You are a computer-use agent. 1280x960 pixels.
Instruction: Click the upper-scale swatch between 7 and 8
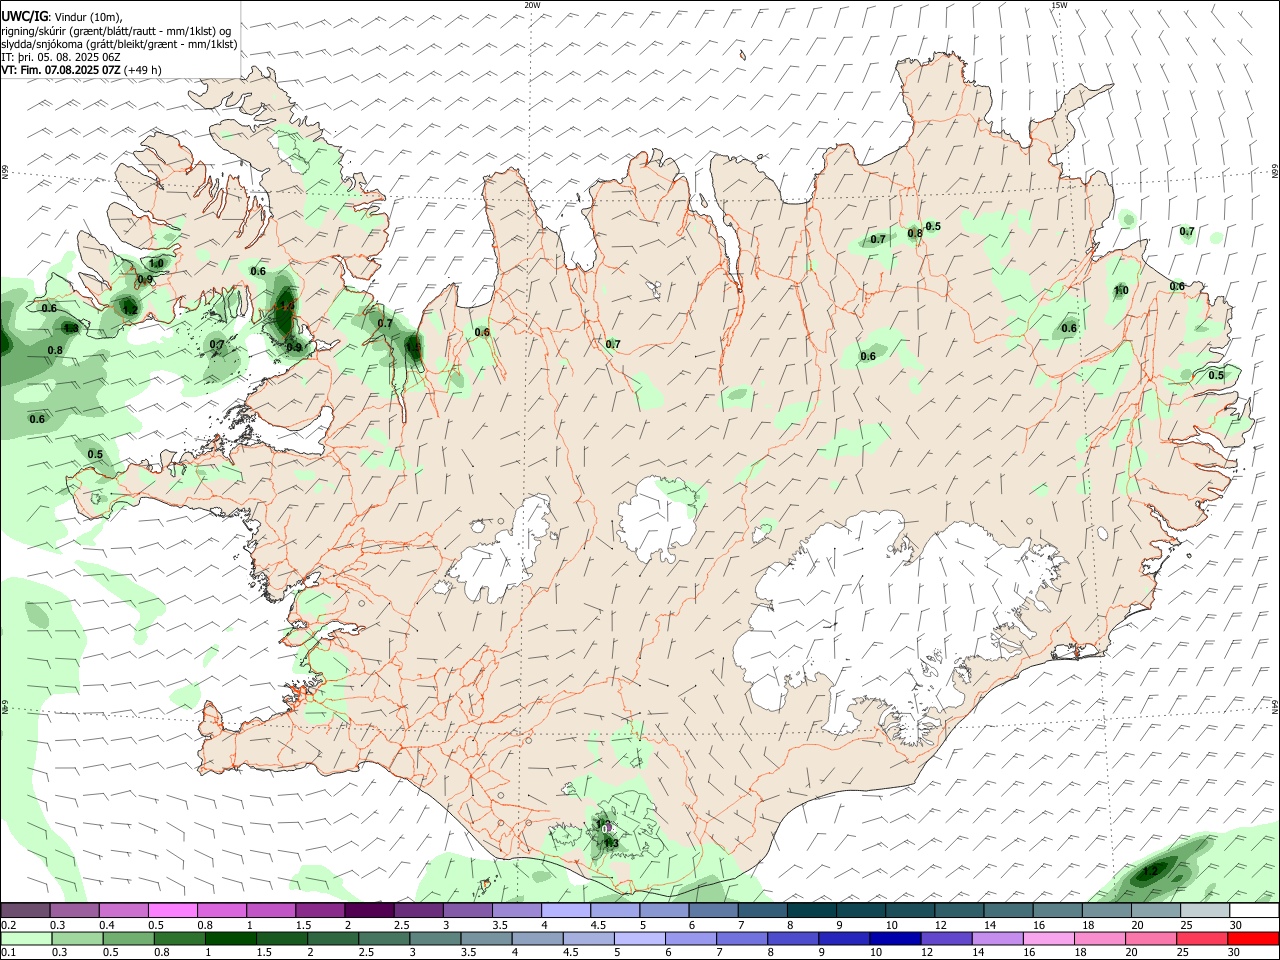pyautogui.click(x=762, y=910)
